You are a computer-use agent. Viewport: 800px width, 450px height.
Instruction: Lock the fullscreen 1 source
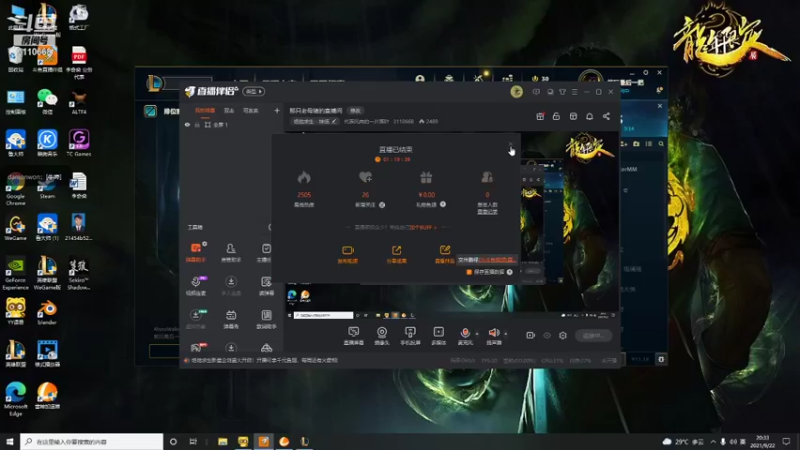point(197,124)
